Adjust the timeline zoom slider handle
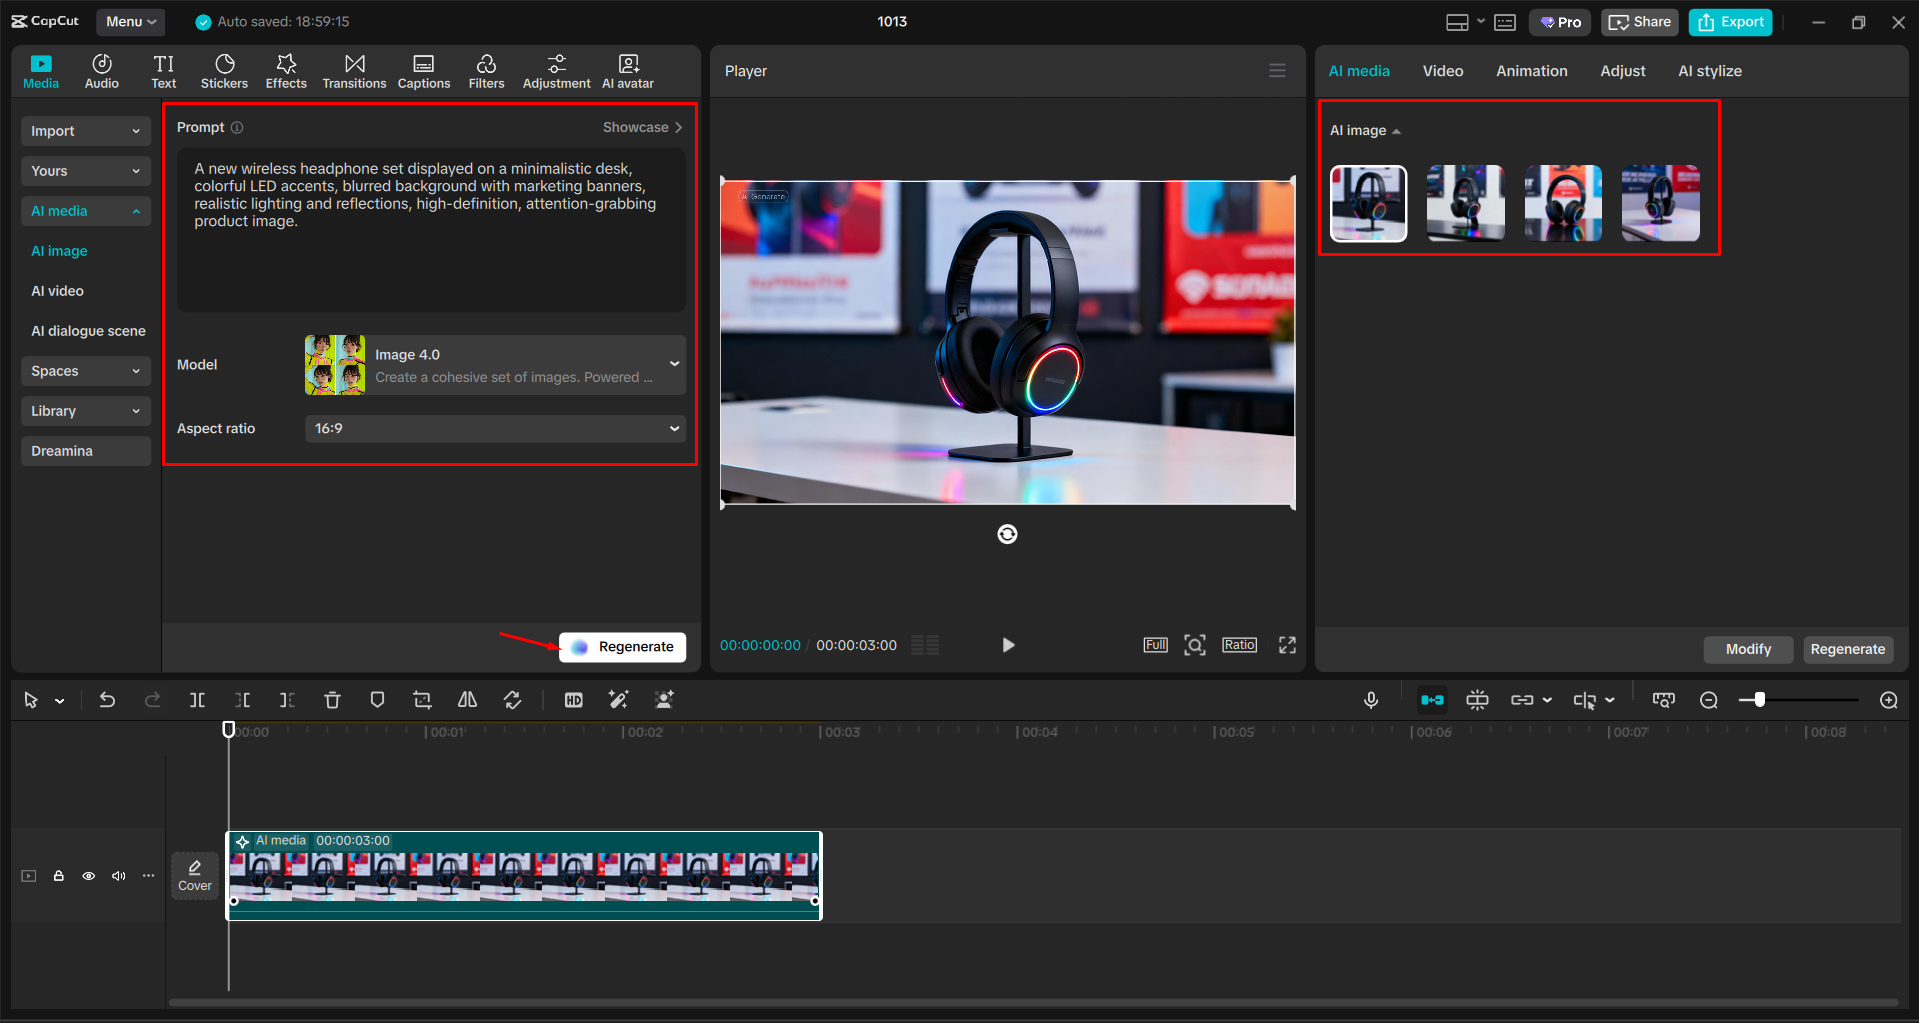1919x1023 pixels. [1759, 700]
